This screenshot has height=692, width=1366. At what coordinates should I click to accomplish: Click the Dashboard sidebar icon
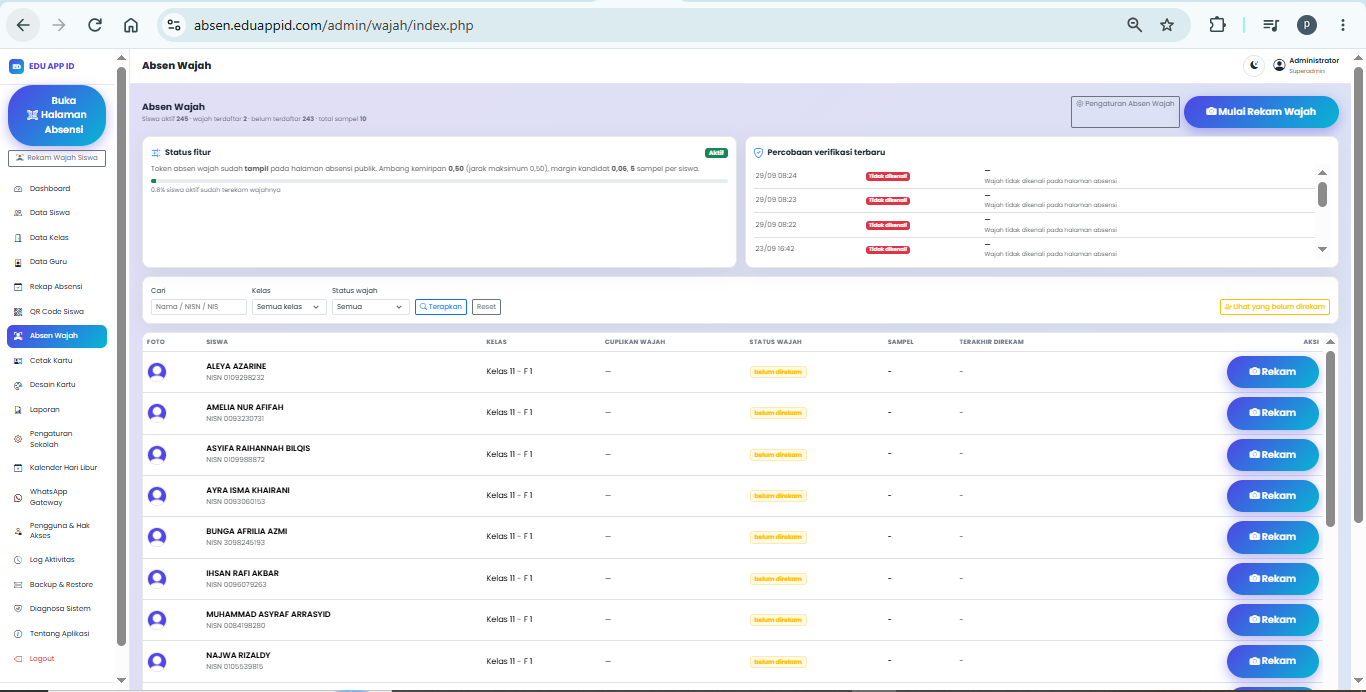[18, 189]
